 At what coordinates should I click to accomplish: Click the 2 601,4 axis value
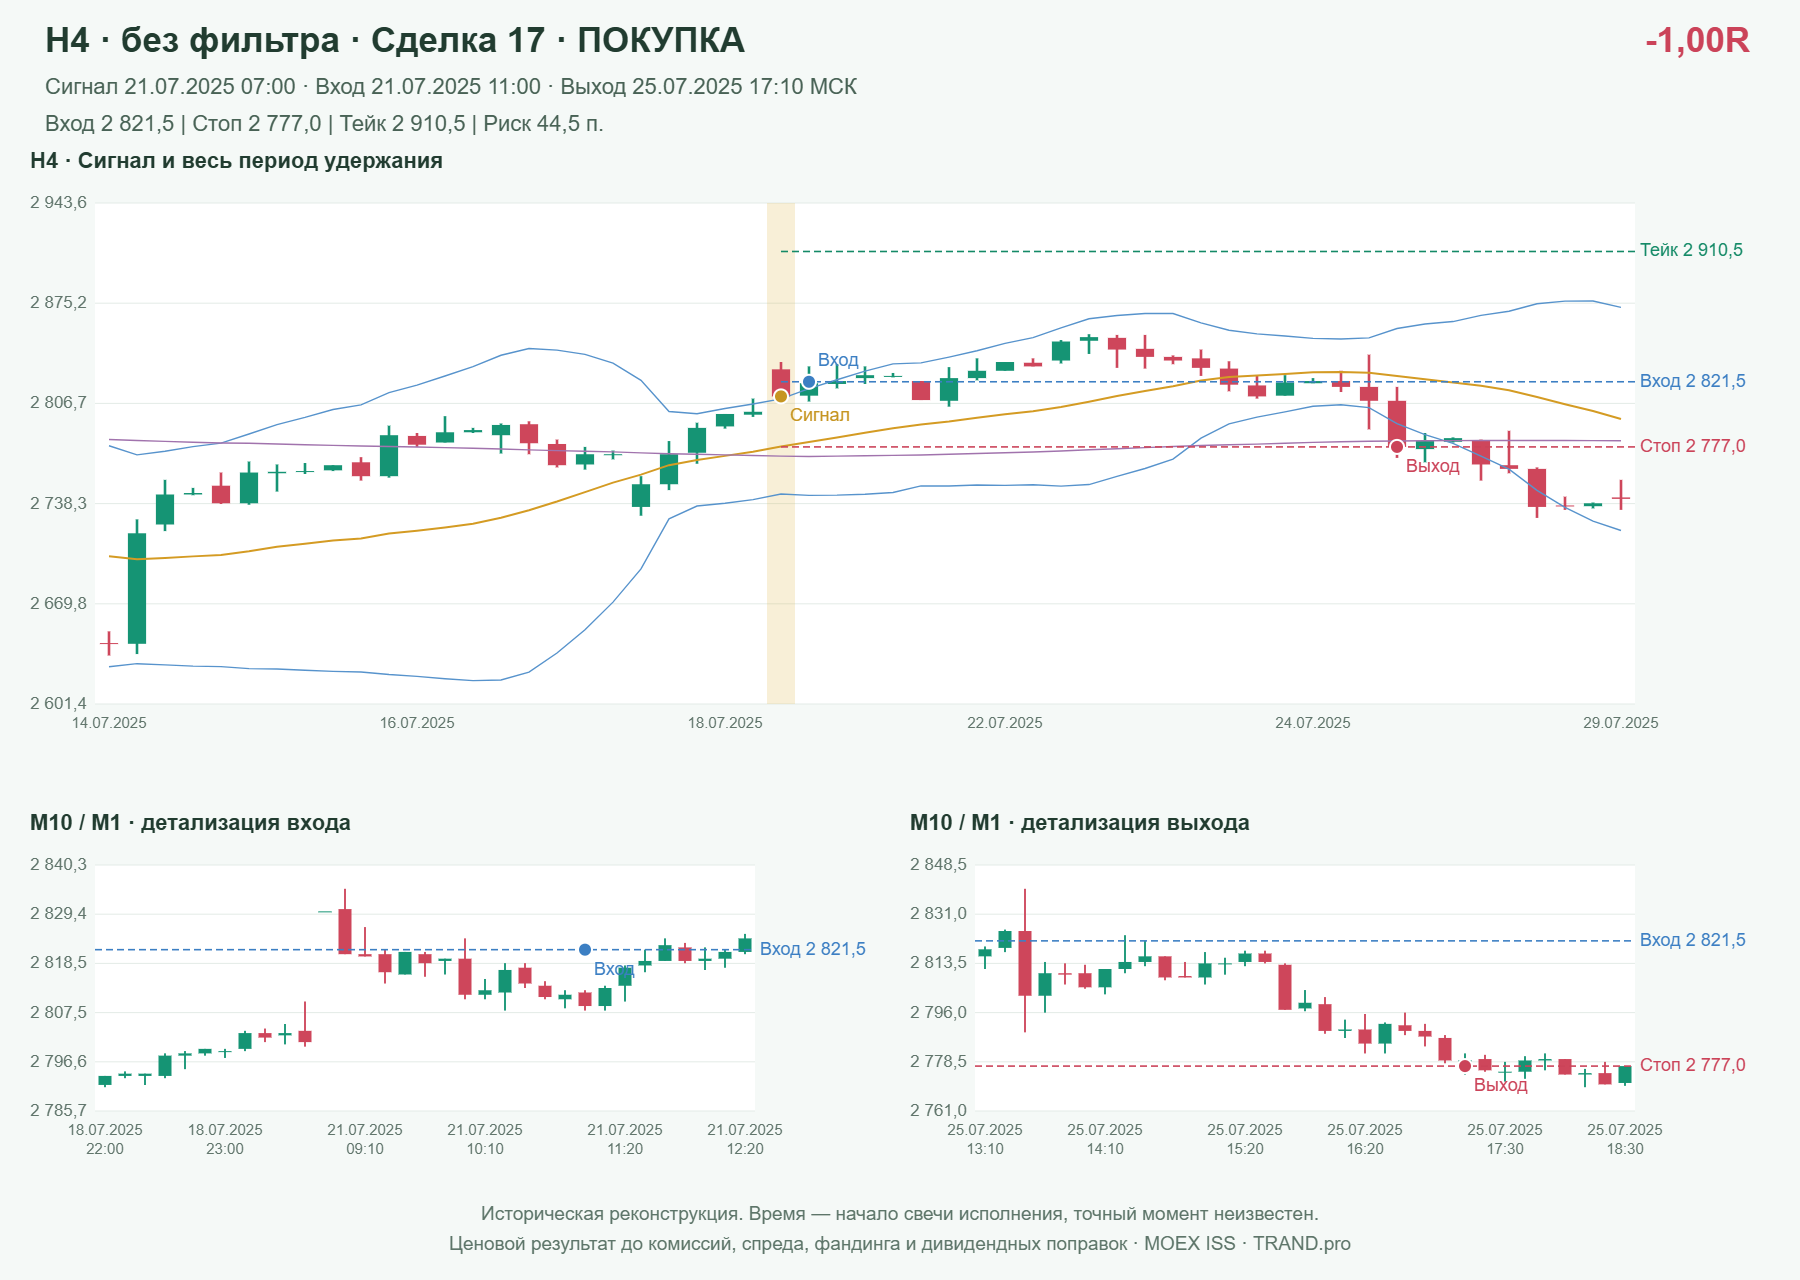[x=58, y=703]
